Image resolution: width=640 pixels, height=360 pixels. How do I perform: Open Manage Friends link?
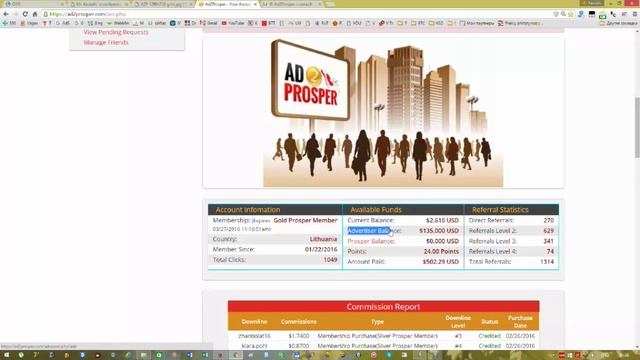point(106,42)
